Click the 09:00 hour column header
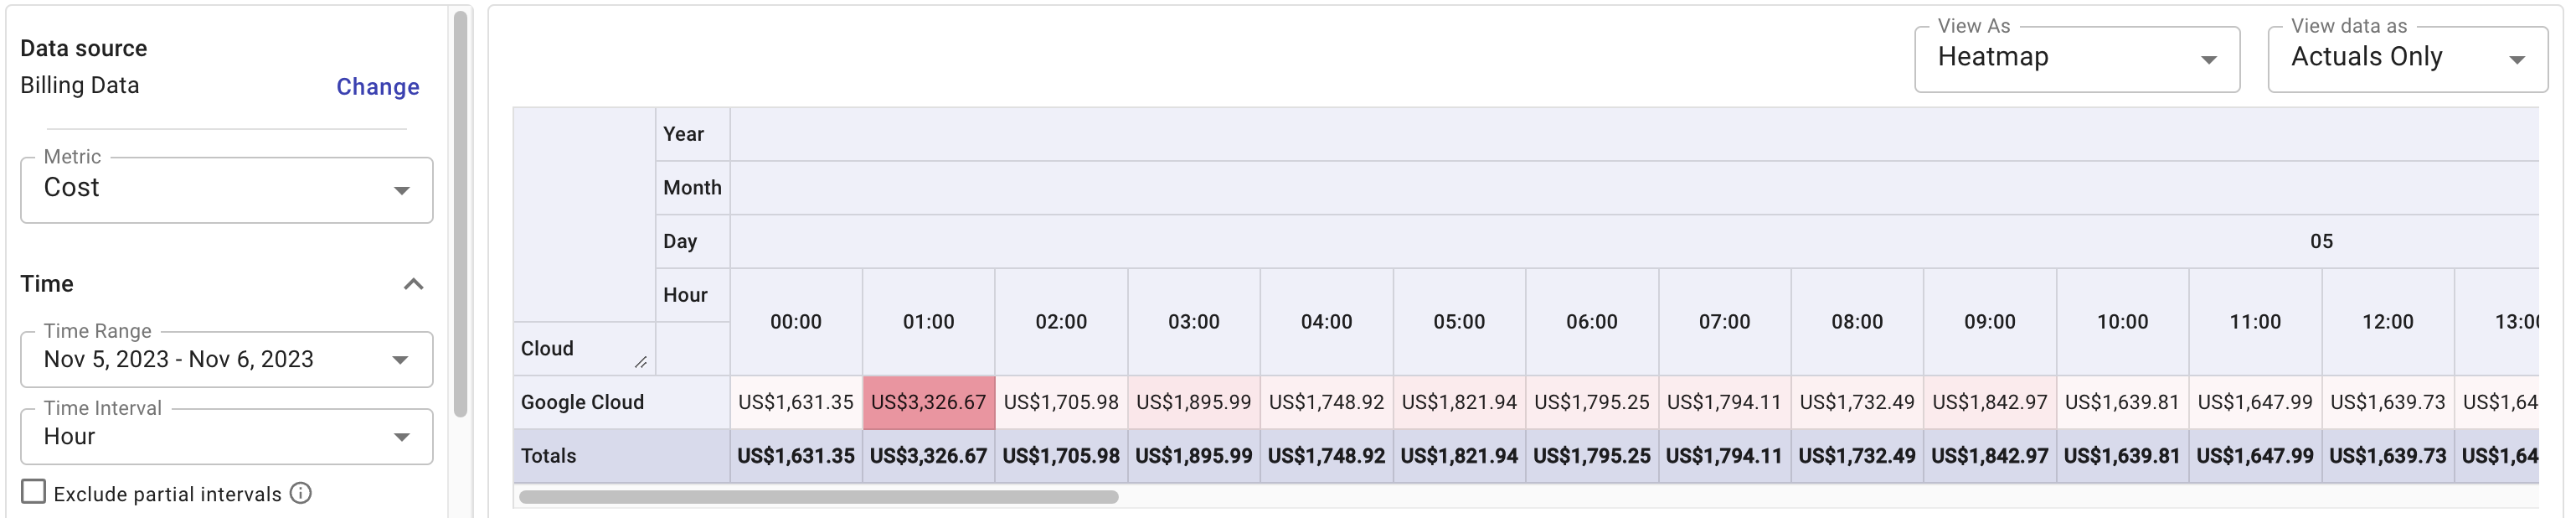 [1989, 322]
